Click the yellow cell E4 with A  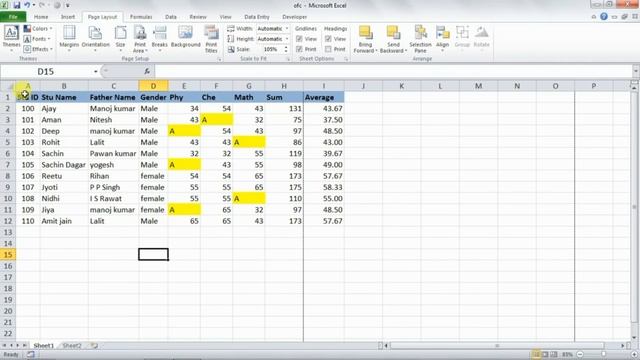pyautogui.click(x=184, y=131)
